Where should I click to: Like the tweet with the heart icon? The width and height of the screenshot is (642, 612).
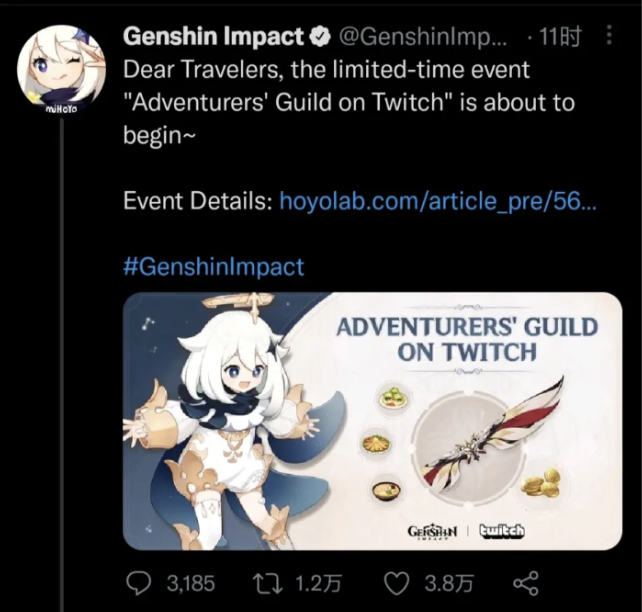tap(397, 583)
